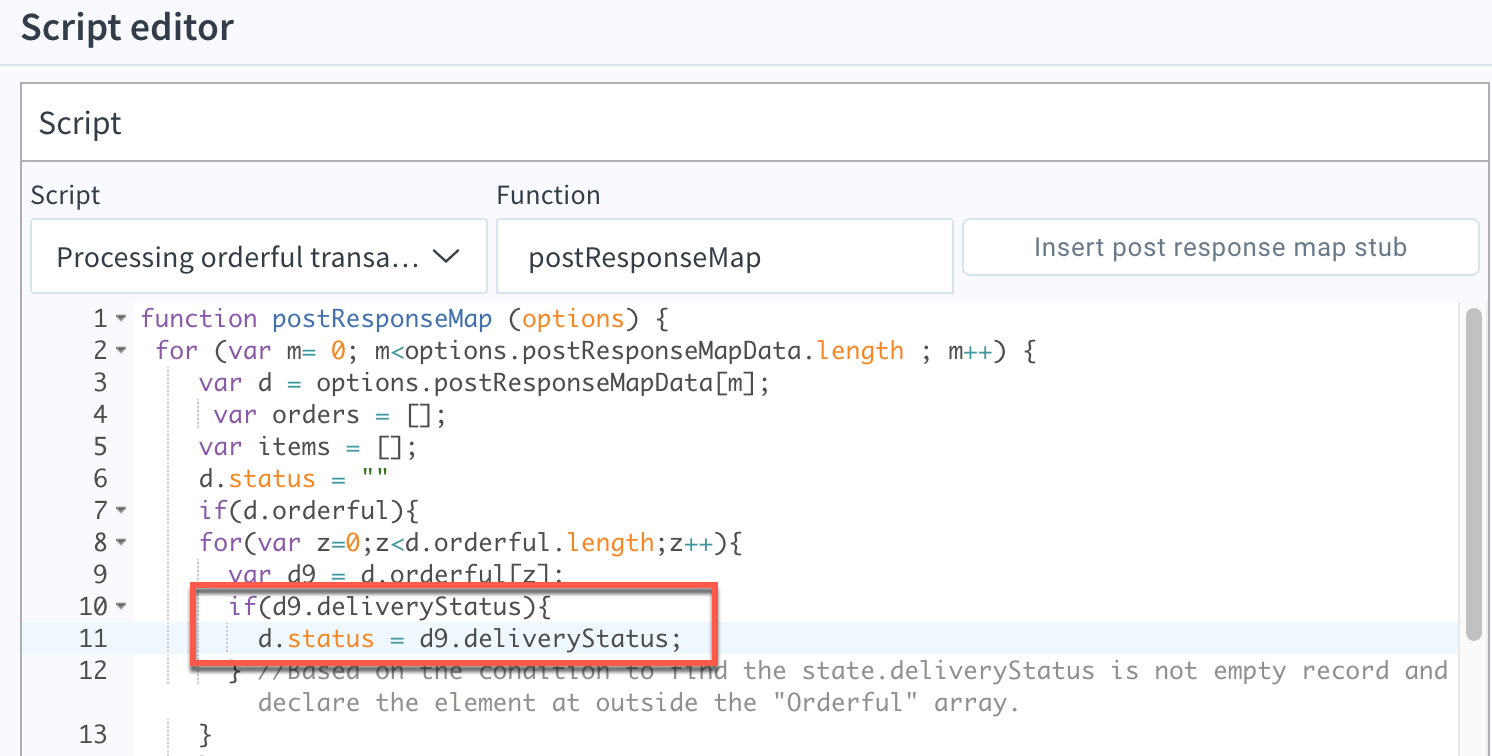Place cursor on 'var orders = [];' line
Viewport: 1492px width, 756px height.
[x=329, y=415]
